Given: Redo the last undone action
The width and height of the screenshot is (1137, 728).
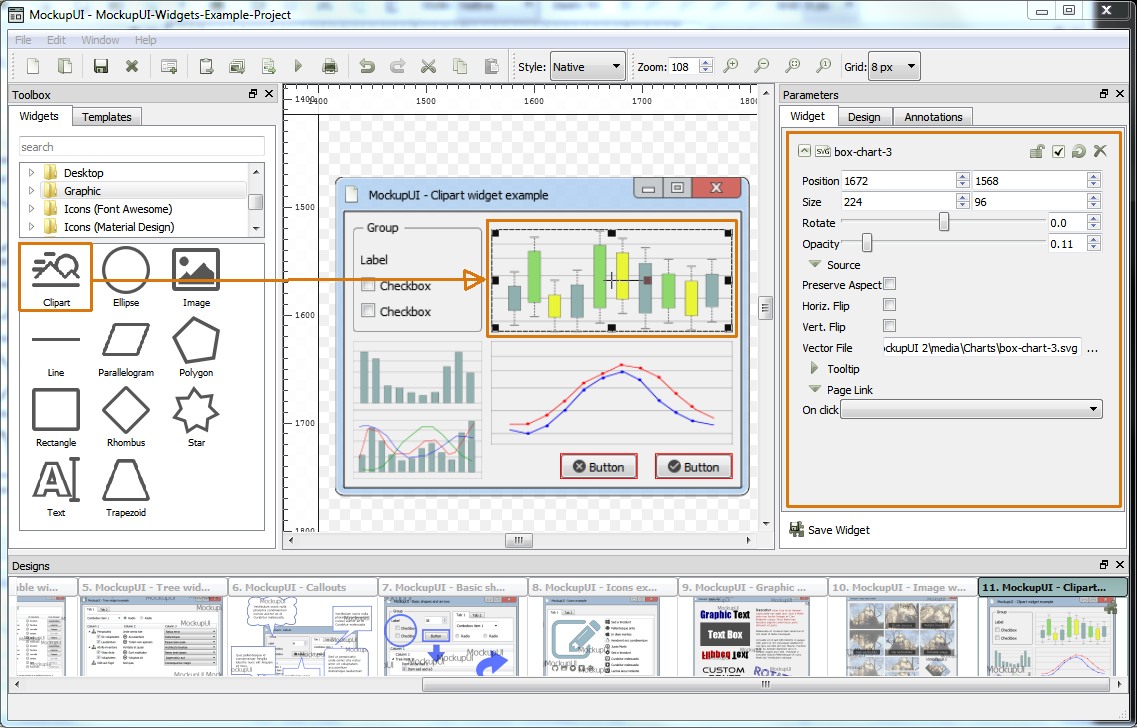Looking at the screenshot, I should (397, 67).
